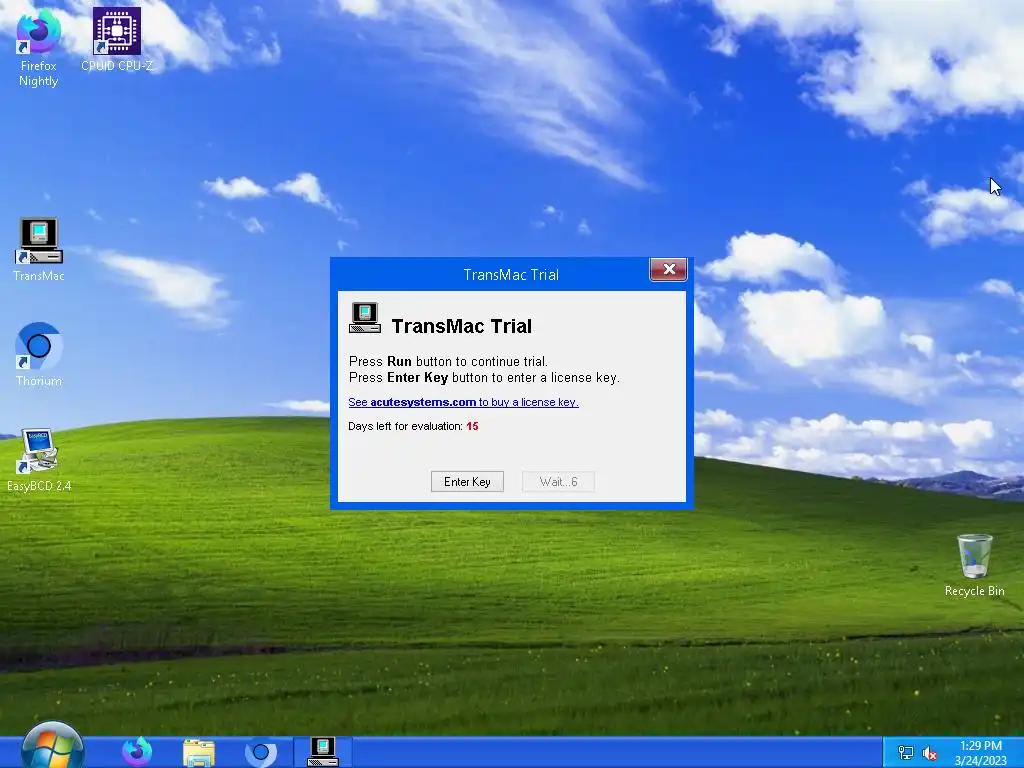The height and width of the screenshot is (768, 1024).
Task: Launch Thorium browser from the taskbar
Action: pyautogui.click(x=261, y=752)
